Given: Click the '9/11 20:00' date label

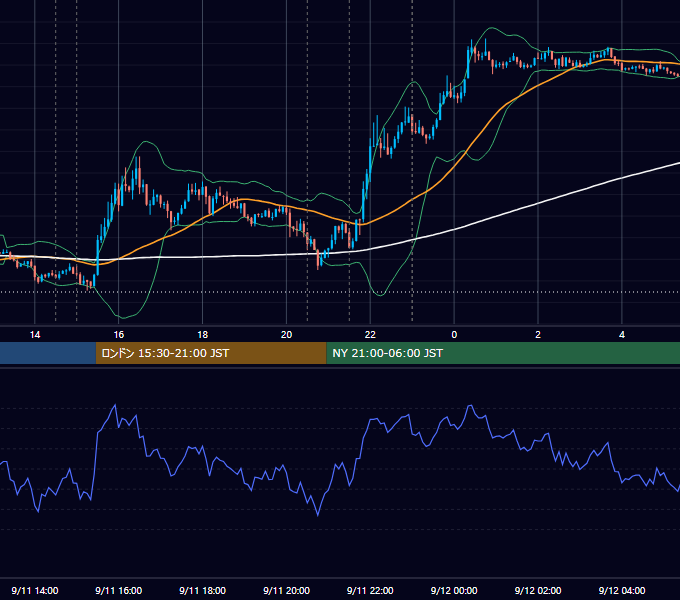Looking at the screenshot, I should tap(286, 590).
